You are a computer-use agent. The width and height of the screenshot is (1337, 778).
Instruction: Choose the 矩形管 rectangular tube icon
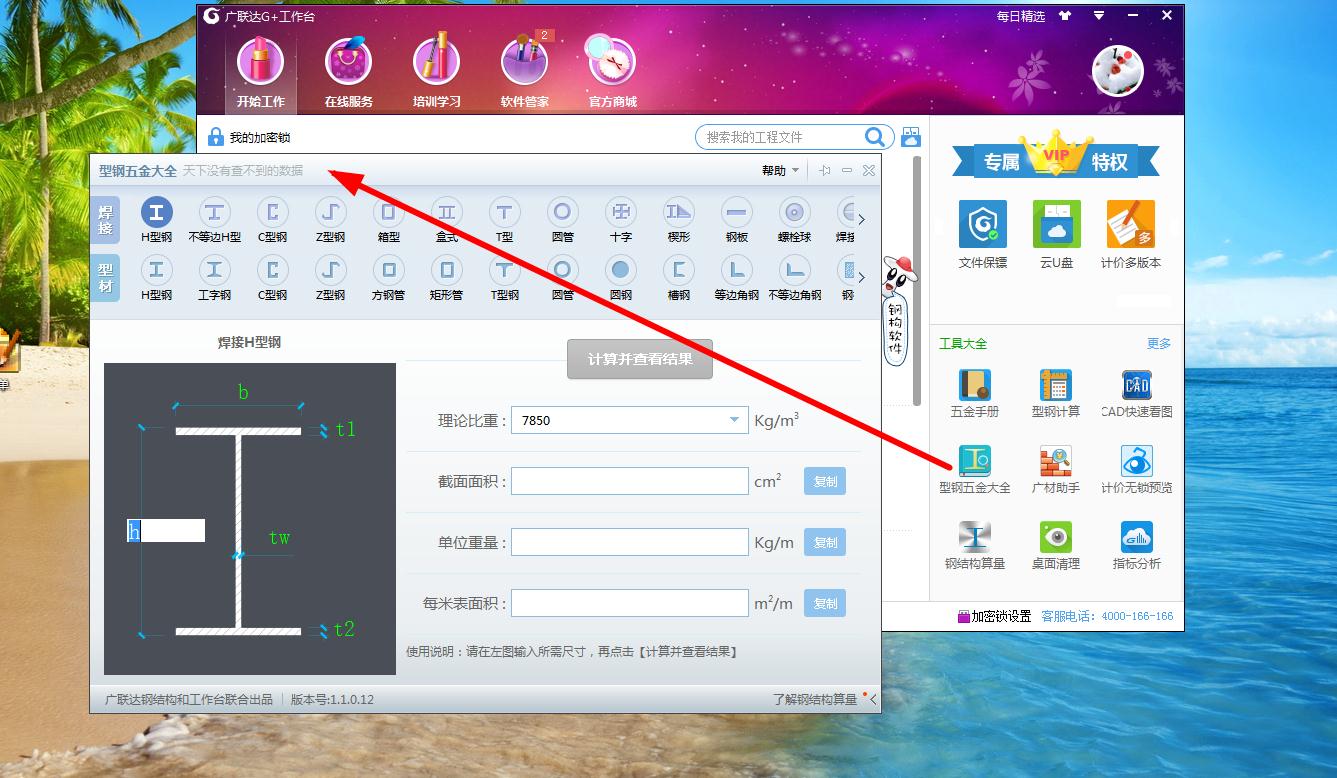point(446,278)
